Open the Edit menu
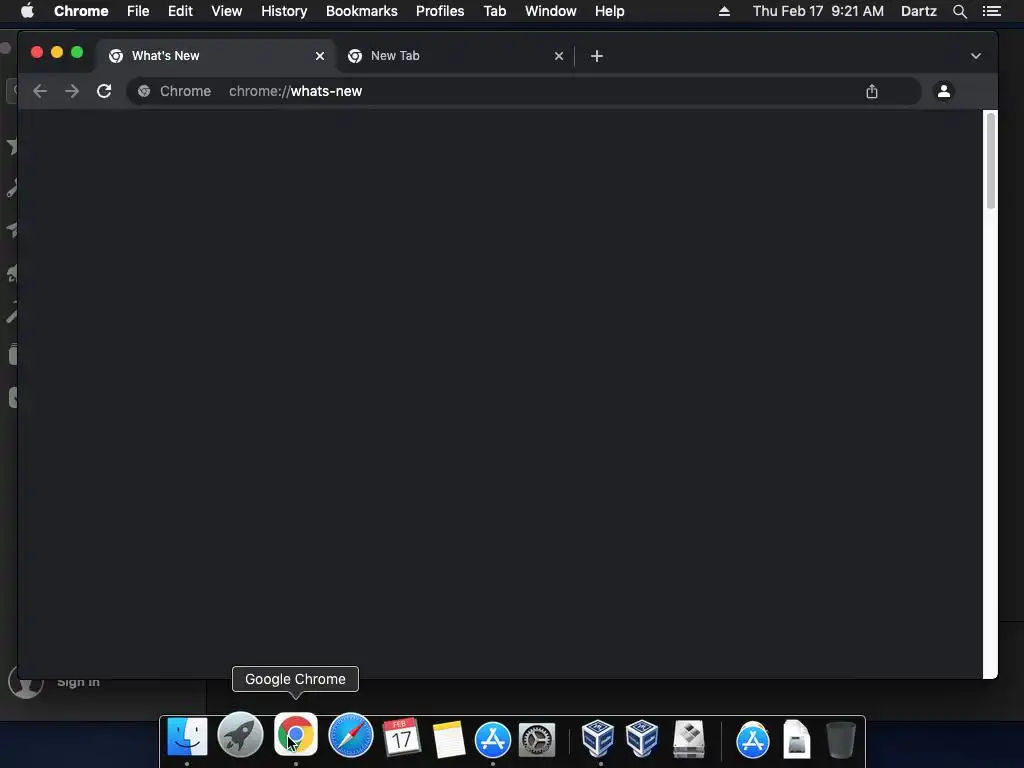1024x768 pixels. click(180, 11)
